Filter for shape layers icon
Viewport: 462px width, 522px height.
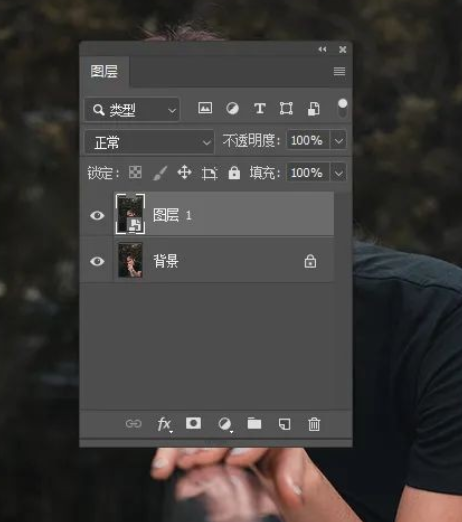[286, 108]
